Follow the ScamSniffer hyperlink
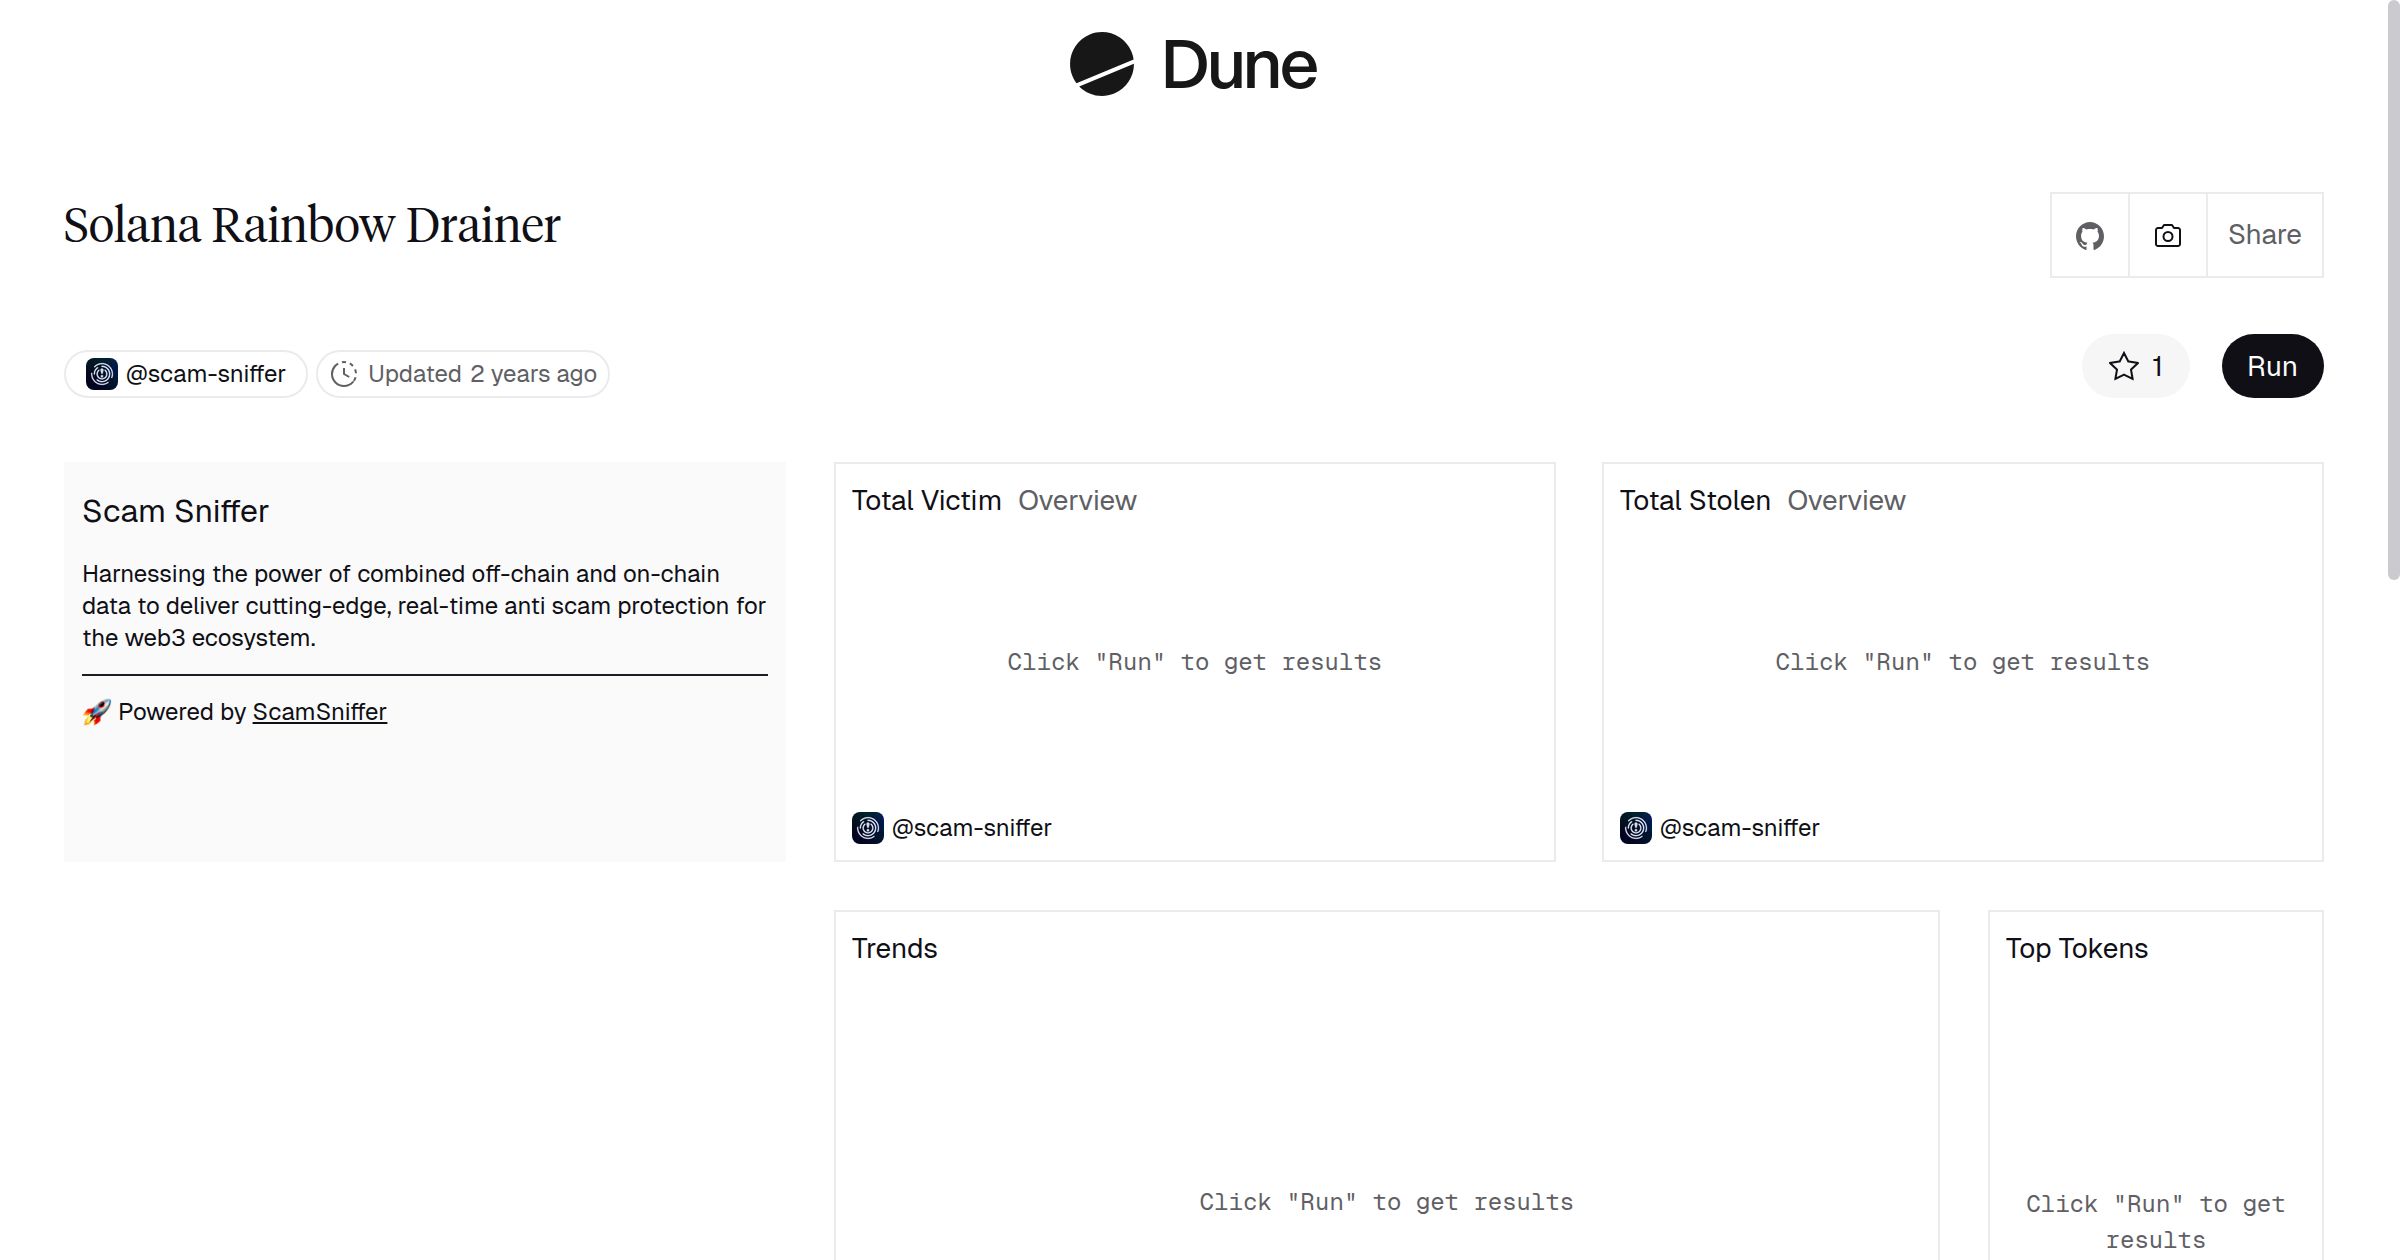2400x1260 pixels. pos(319,712)
